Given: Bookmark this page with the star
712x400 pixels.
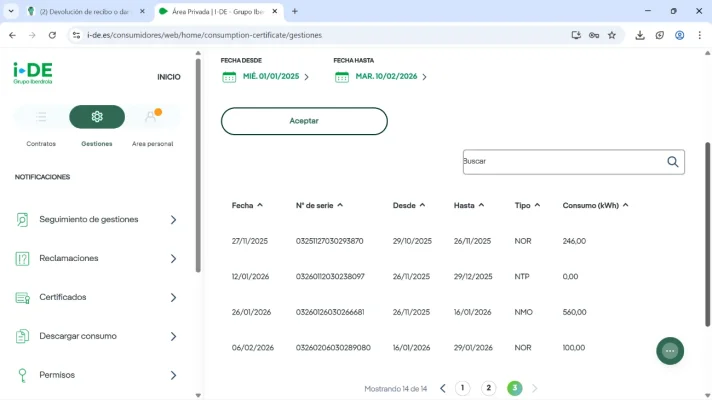Looking at the screenshot, I should coord(612,35).
